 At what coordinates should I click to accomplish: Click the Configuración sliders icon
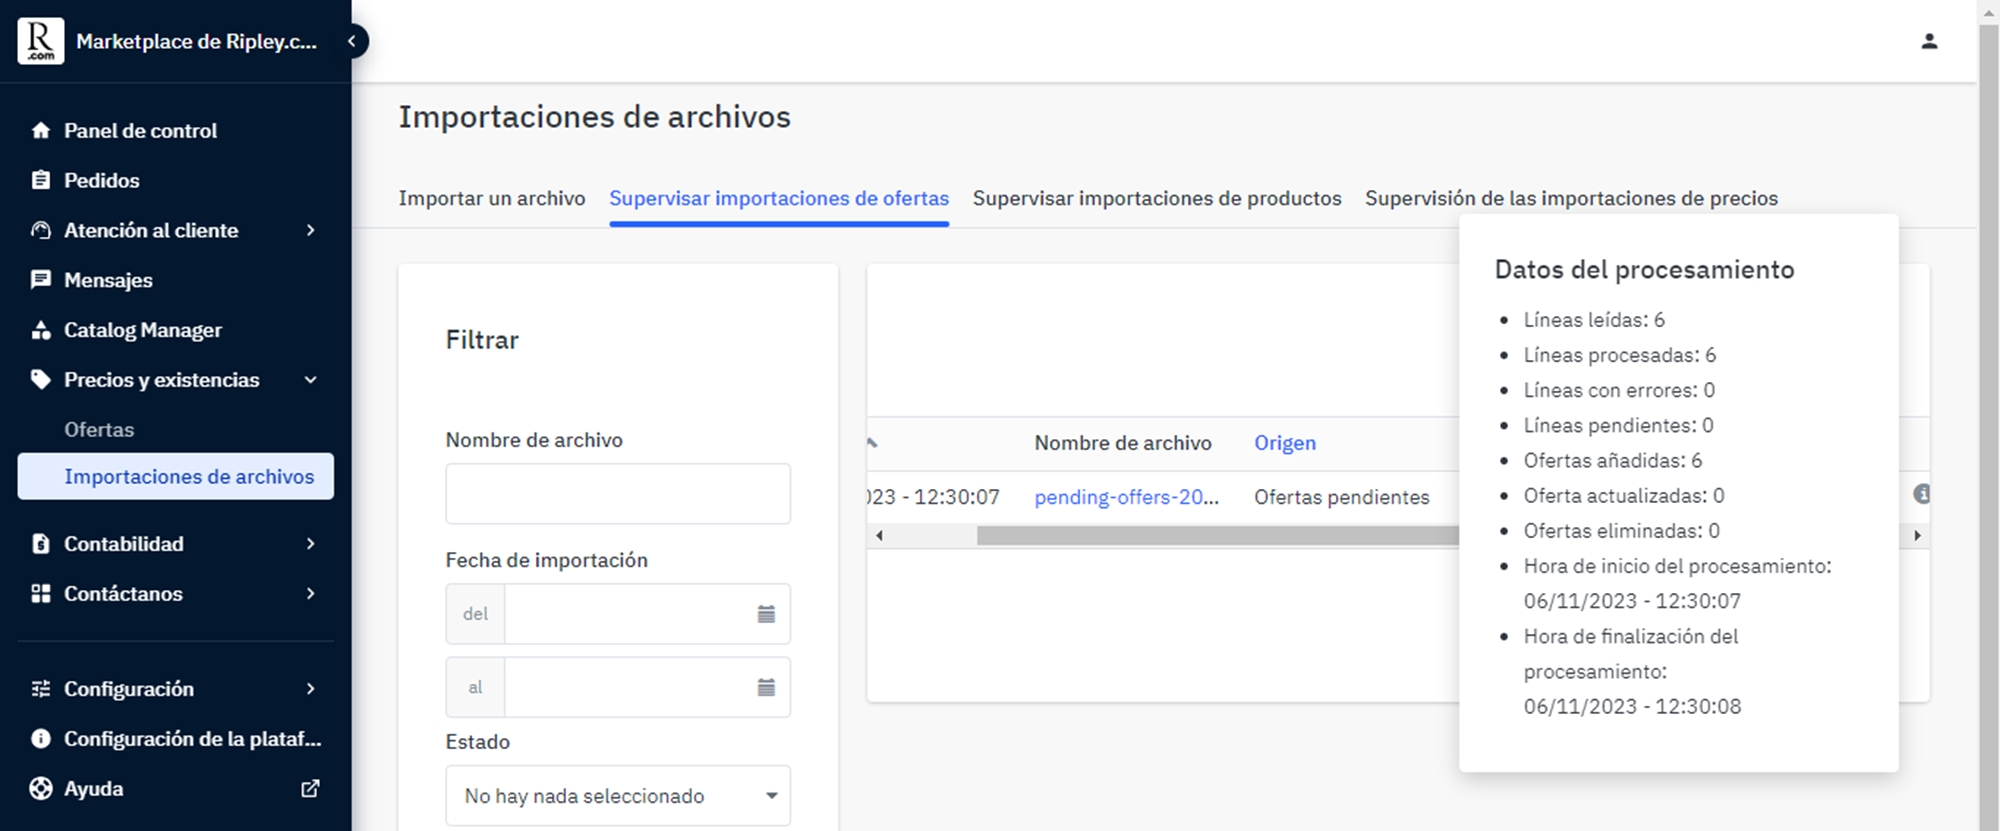[x=41, y=688]
